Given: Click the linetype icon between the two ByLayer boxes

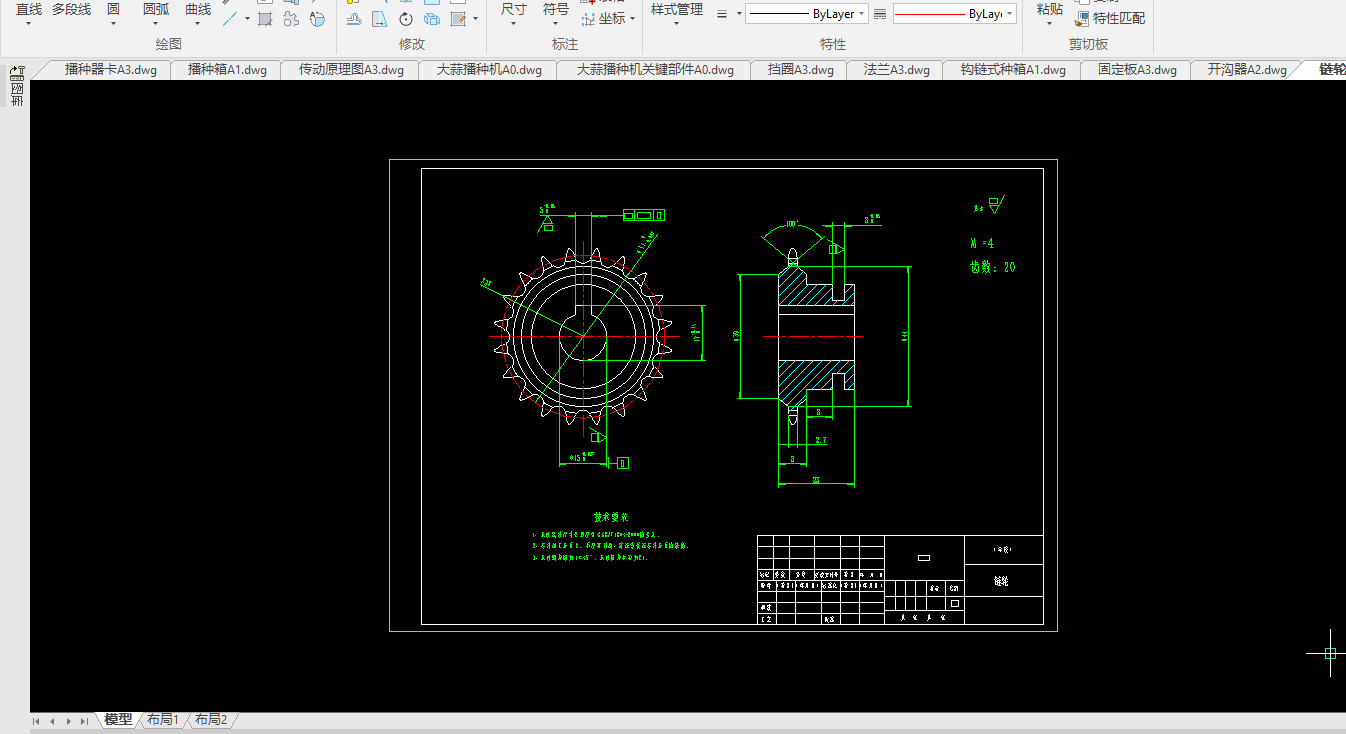Looking at the screenshot, I should pos(880,14).
